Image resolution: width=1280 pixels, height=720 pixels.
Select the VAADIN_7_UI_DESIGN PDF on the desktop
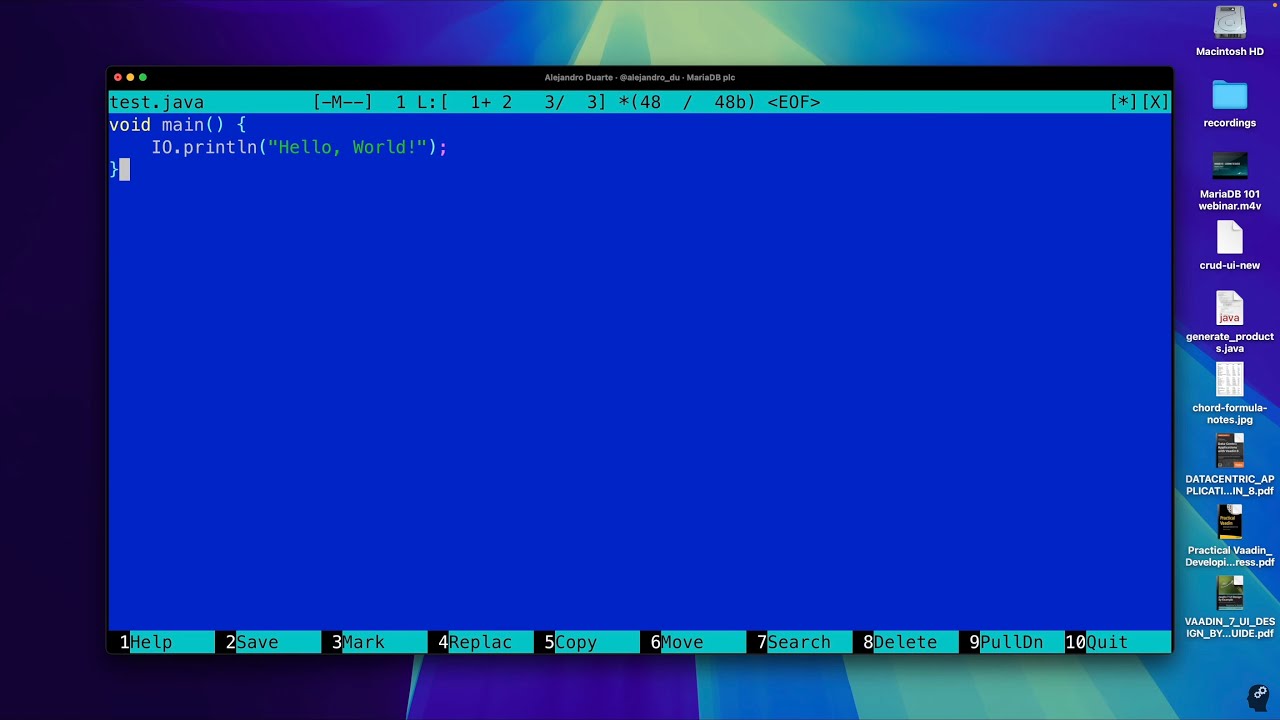(1230, 593)
